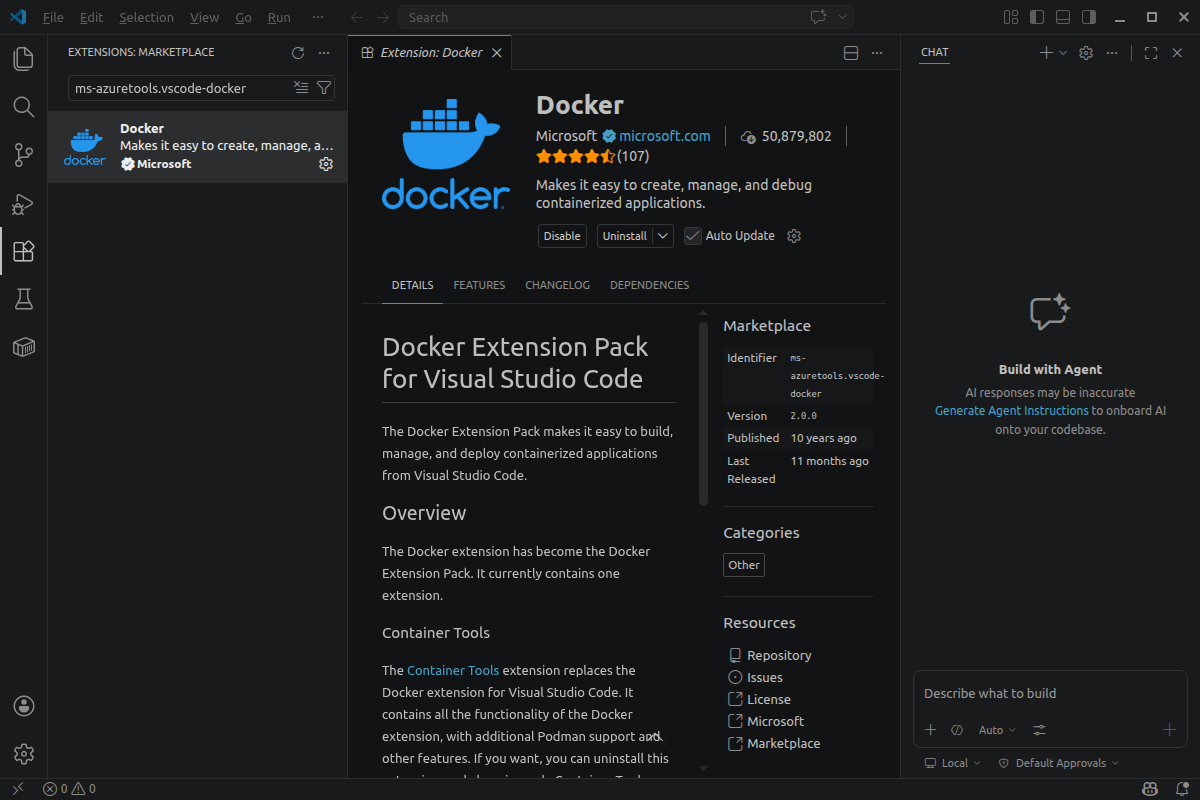Open the Auto model picker
The width and height of the screenshot is (1200, 800).
coord(997,730)
